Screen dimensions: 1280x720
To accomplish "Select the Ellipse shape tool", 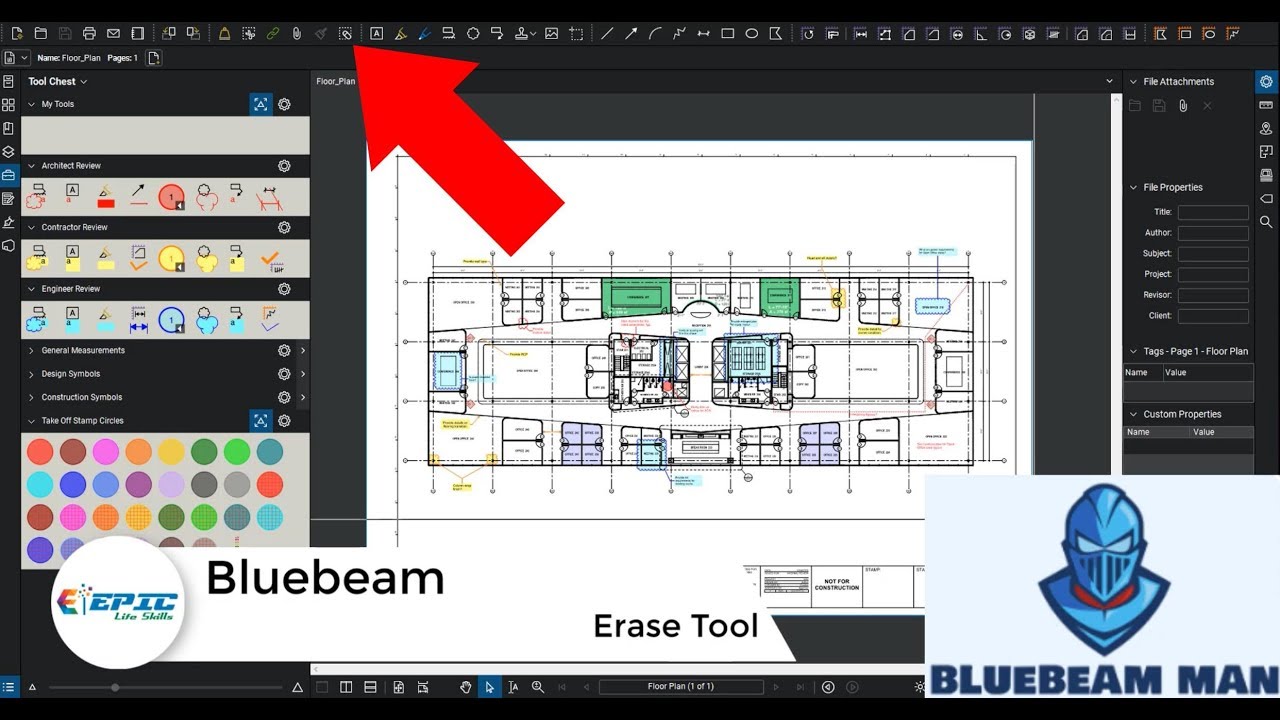I will click(x=751, y=33).
